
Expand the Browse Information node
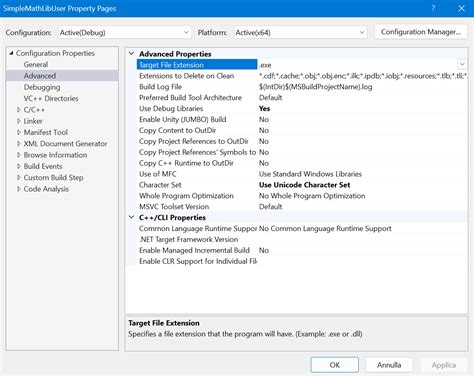pos(19,155)
